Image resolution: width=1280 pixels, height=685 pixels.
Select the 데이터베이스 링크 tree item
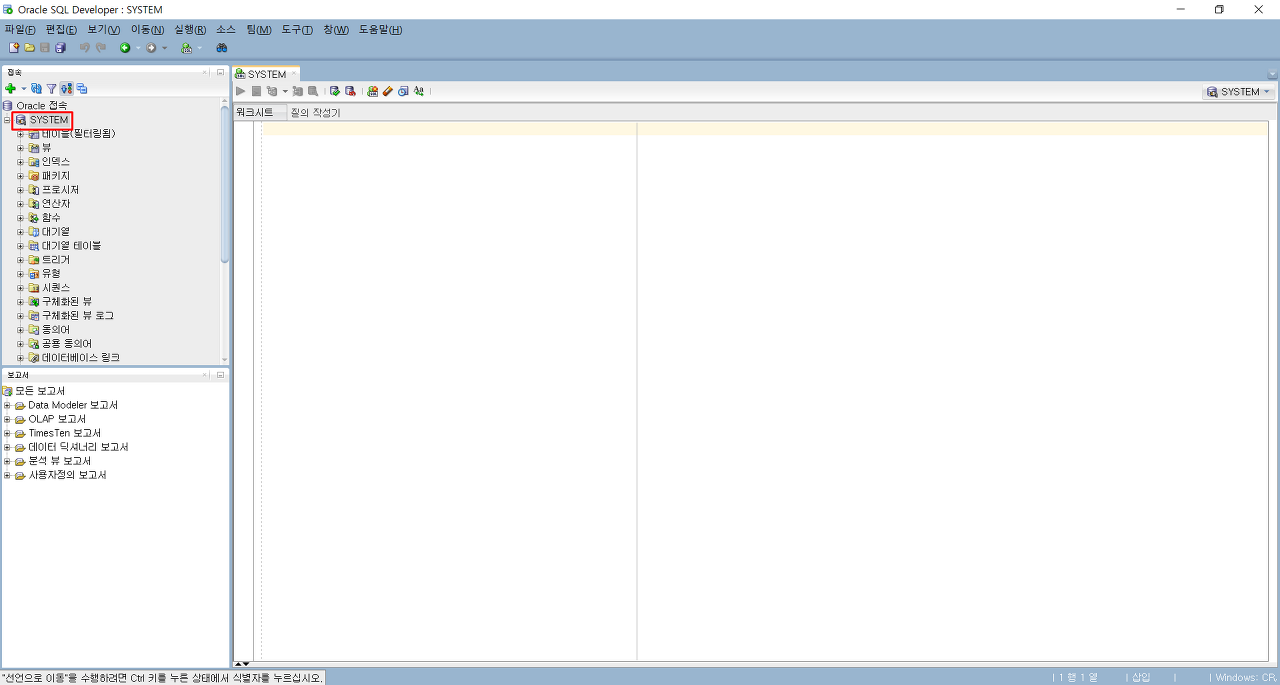coord(81,358)
